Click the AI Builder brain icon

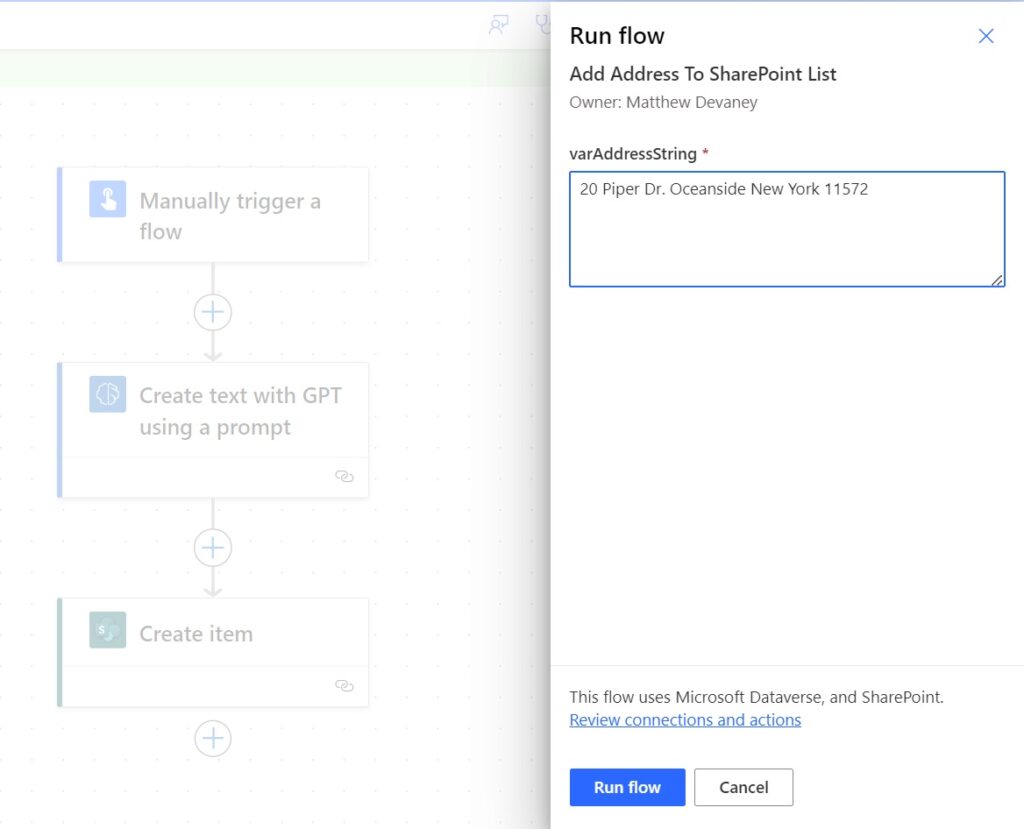click(107, 394)
